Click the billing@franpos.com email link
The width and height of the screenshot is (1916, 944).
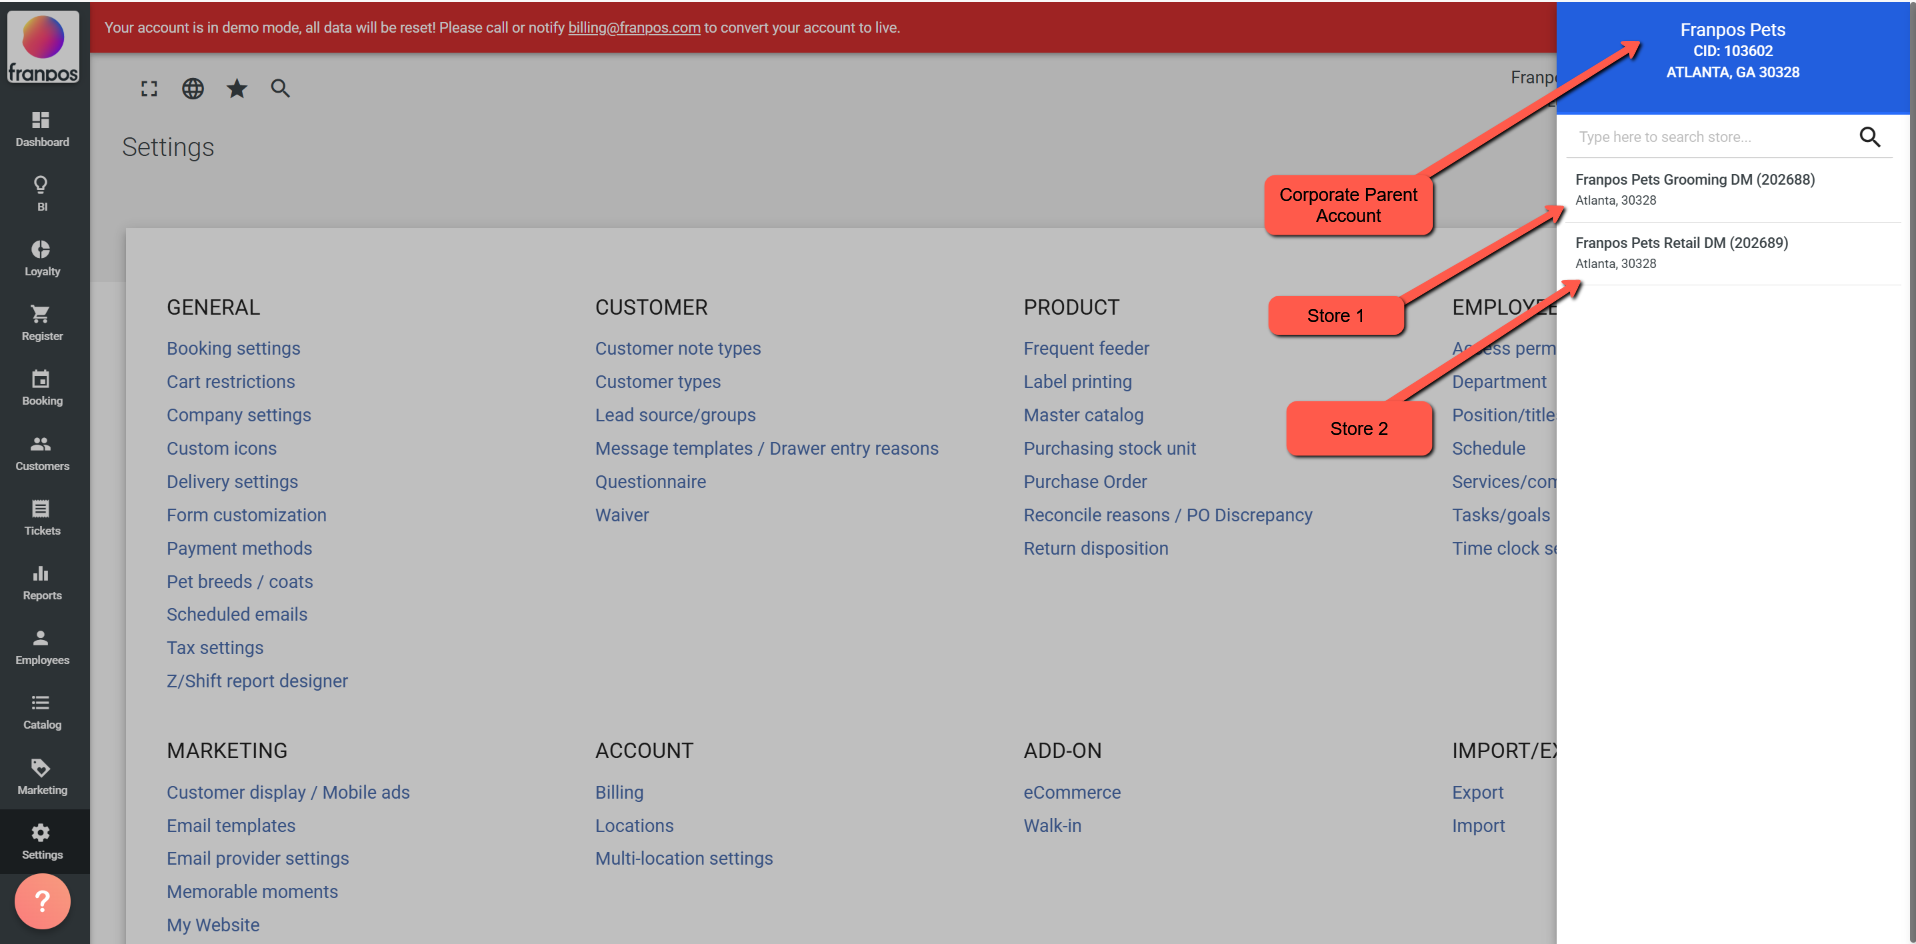[x=634, y=28]
